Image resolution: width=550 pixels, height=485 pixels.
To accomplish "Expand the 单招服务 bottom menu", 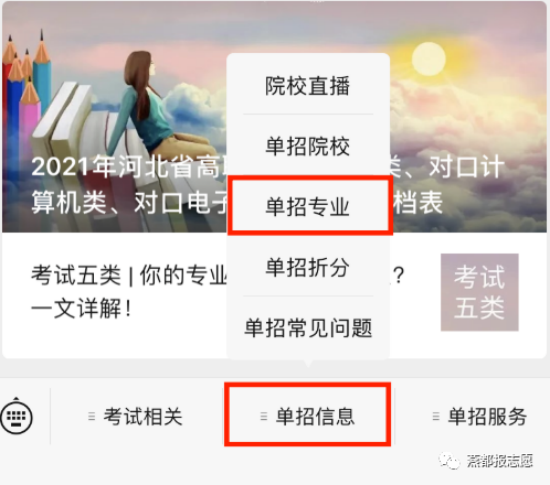I will [479, 416].
